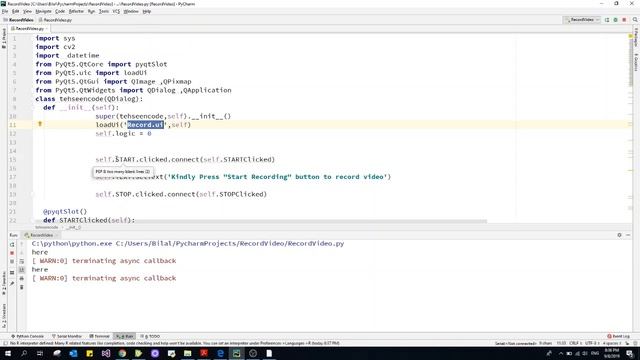The image size is (640, 360).
Task: Click the RecordVideo.py path link in console
Action: point(230,244)
